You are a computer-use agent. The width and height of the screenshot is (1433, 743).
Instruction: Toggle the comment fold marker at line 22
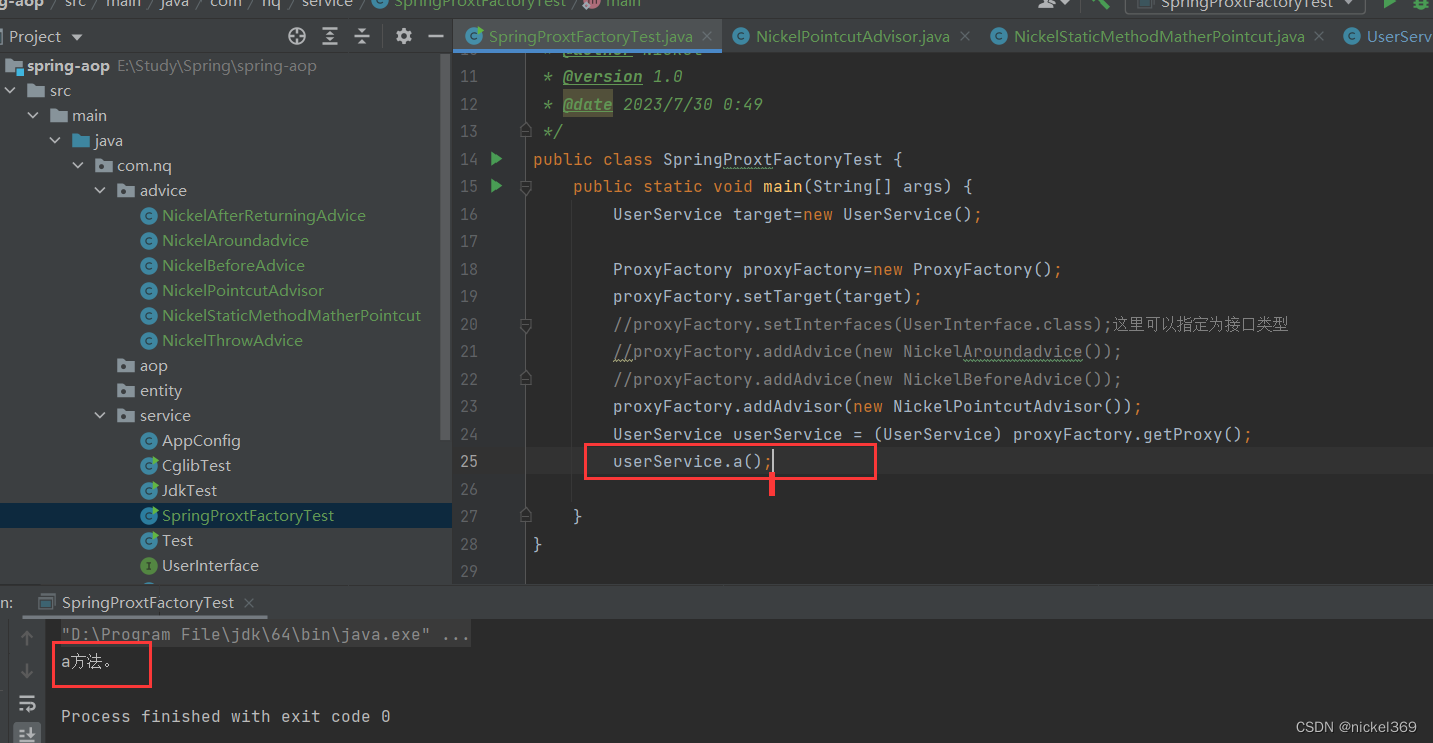[526, 379]
